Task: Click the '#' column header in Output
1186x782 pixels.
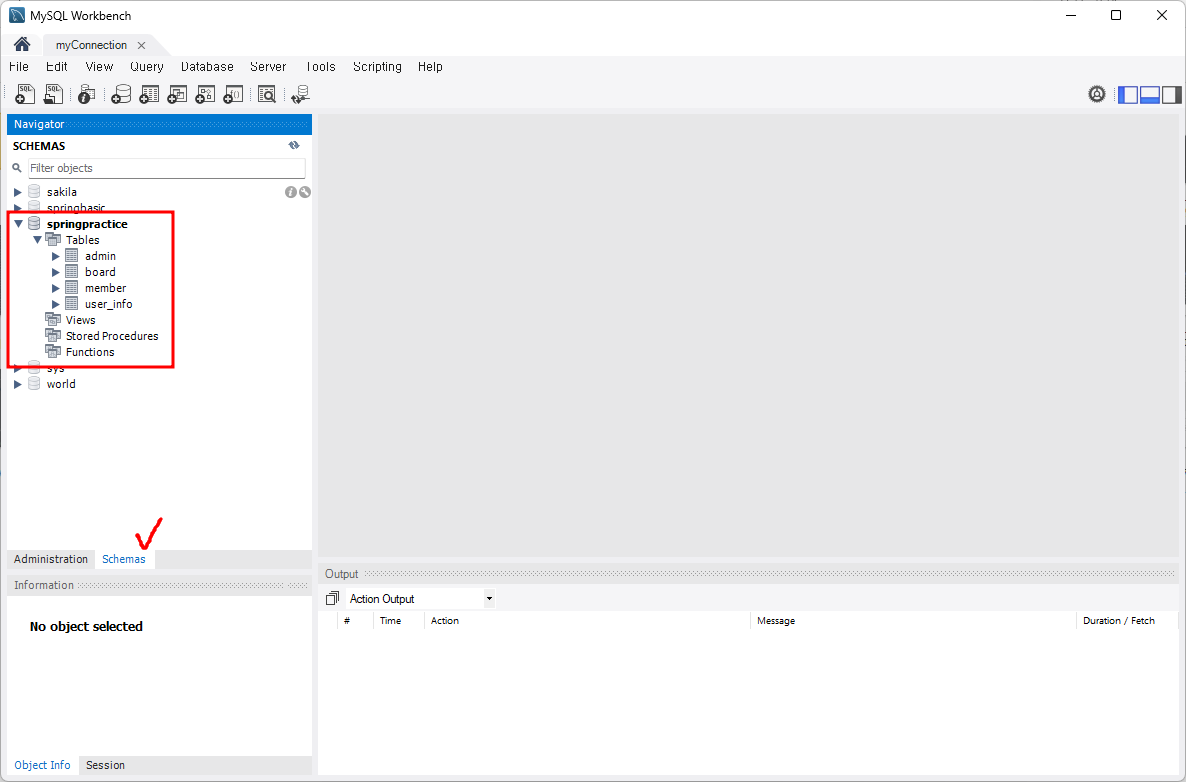Action: (x=355, y=620)
